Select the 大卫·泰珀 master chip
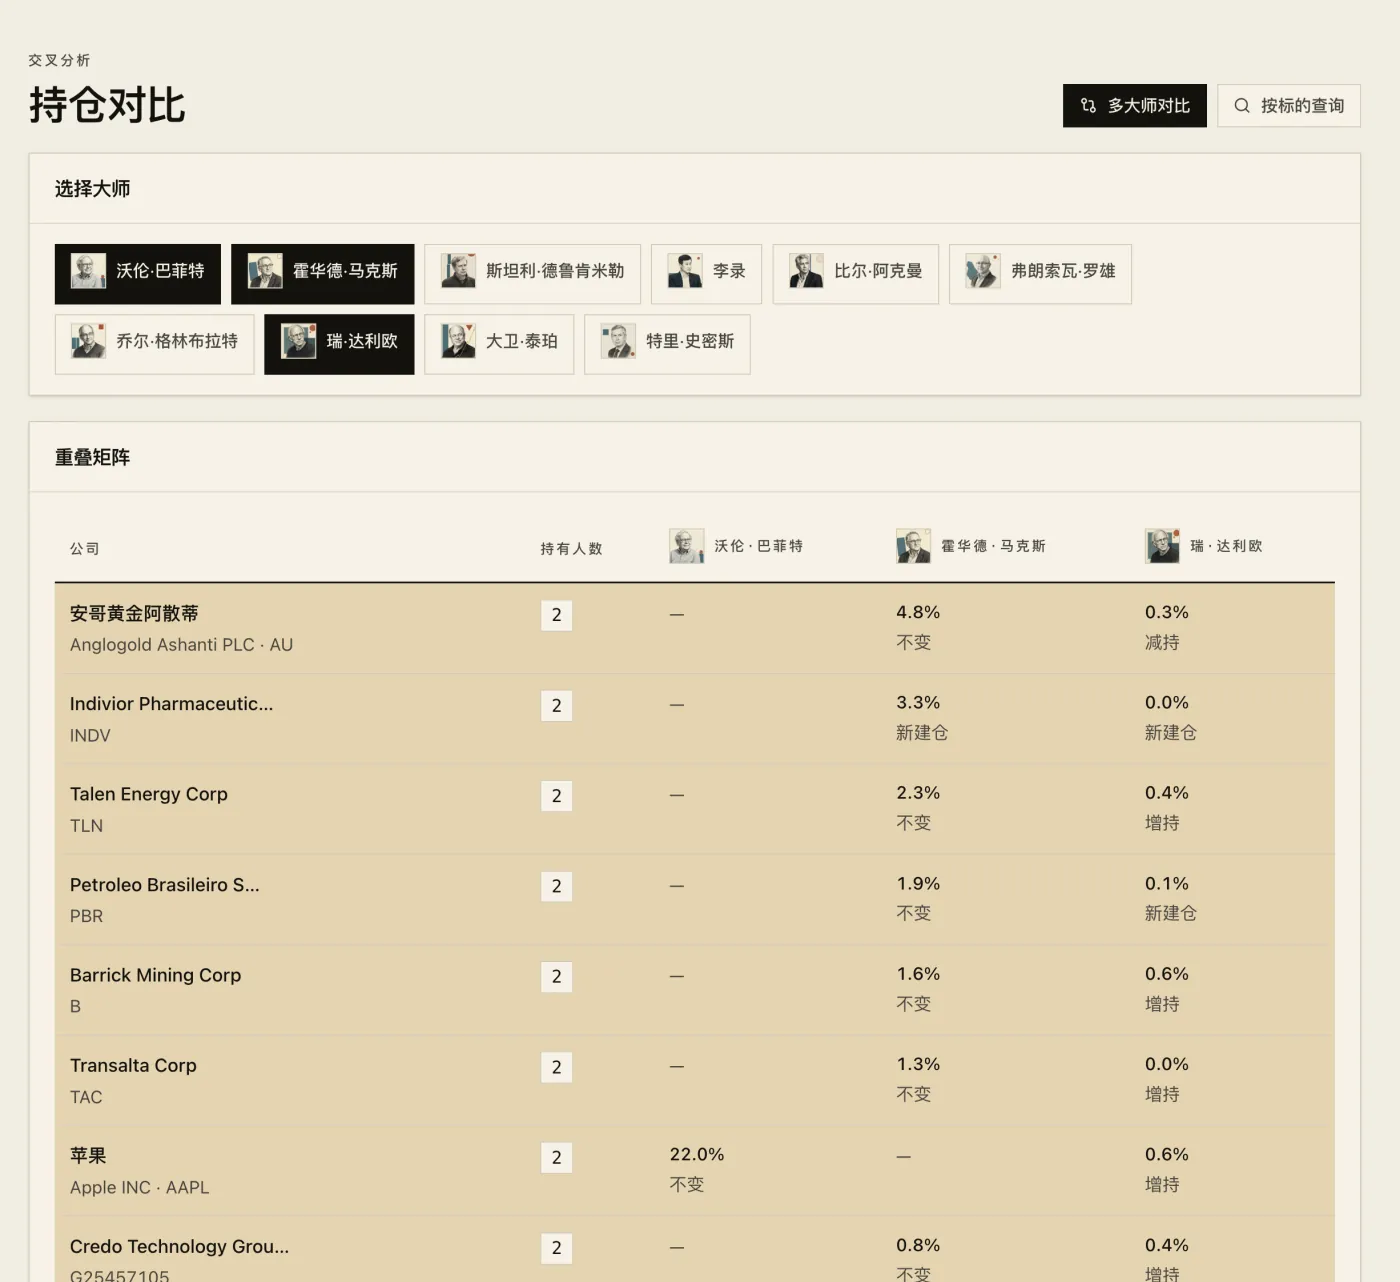This screenshot has height=1282, width=1400. tap(499, 344)
